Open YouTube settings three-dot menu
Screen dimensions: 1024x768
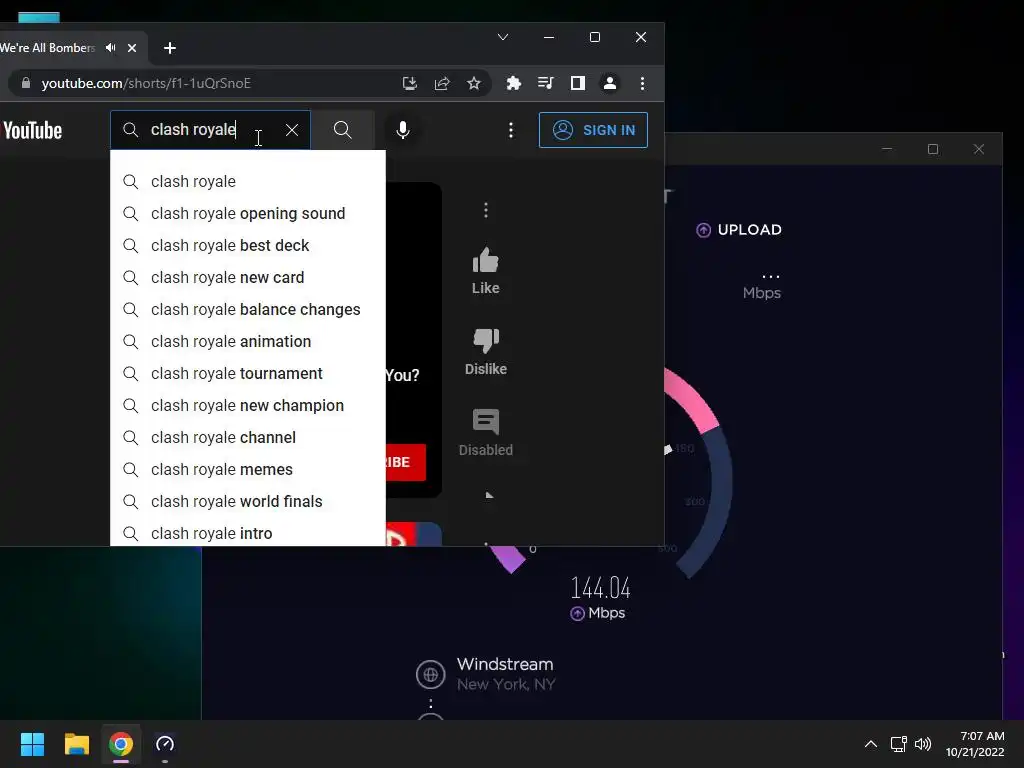click(x=511, y=130)
